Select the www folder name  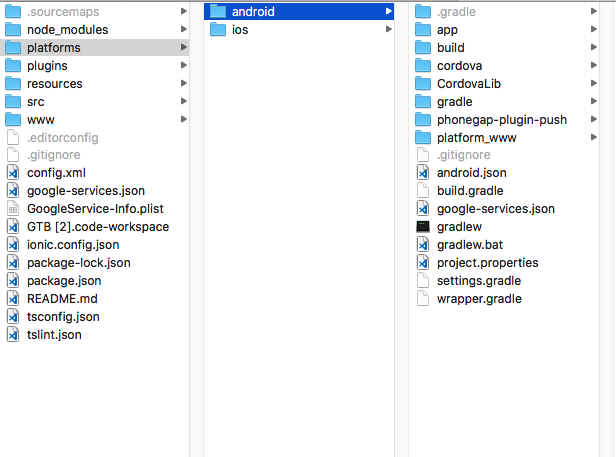tap(40, 120)
